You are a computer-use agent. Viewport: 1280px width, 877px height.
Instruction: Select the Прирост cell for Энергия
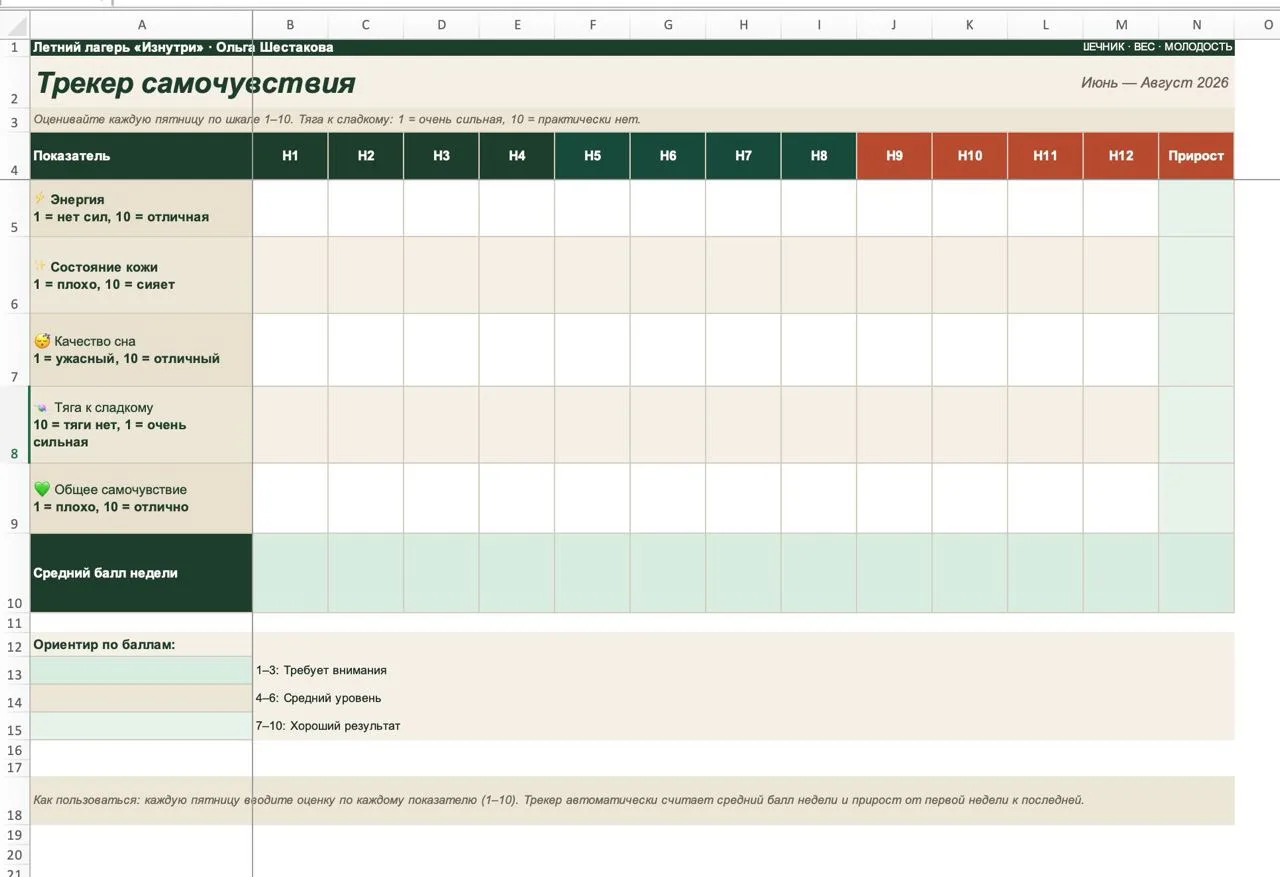pos(1196,208)
